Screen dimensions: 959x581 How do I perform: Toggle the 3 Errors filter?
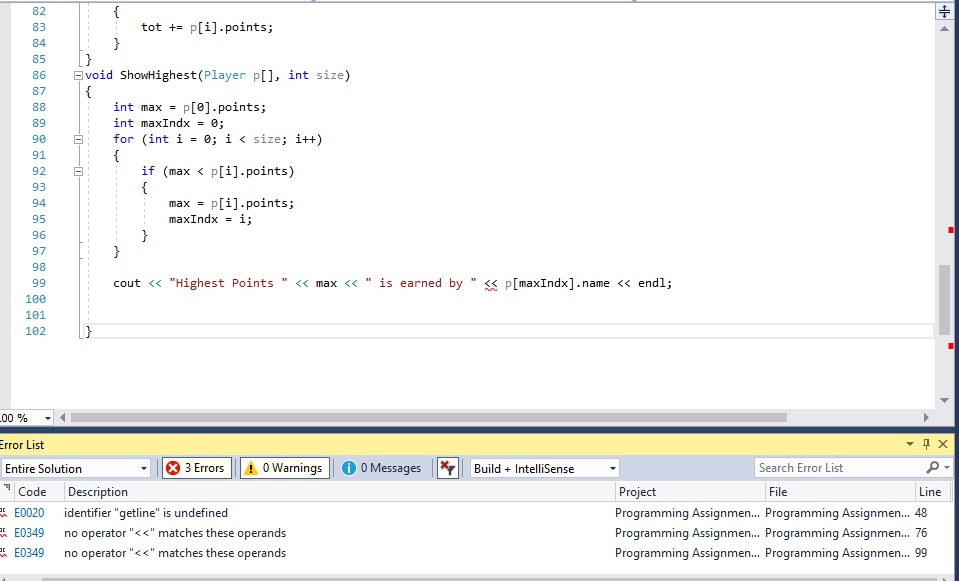197,468
